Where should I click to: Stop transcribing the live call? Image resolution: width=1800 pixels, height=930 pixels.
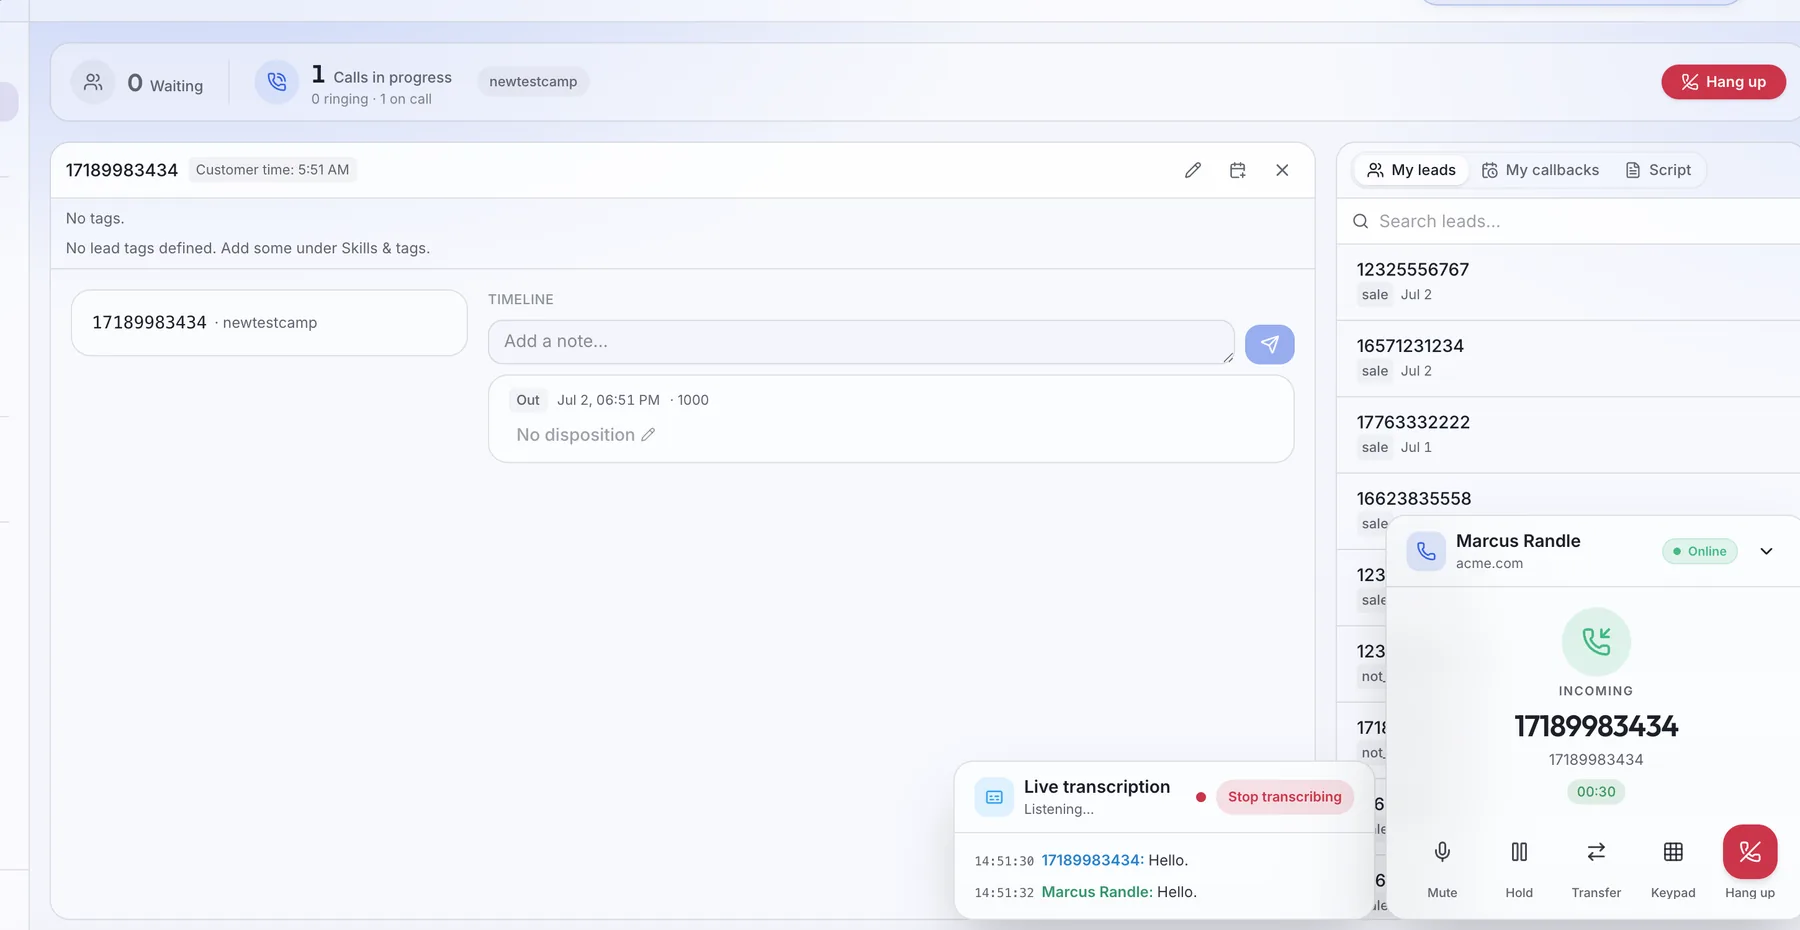1285,797
